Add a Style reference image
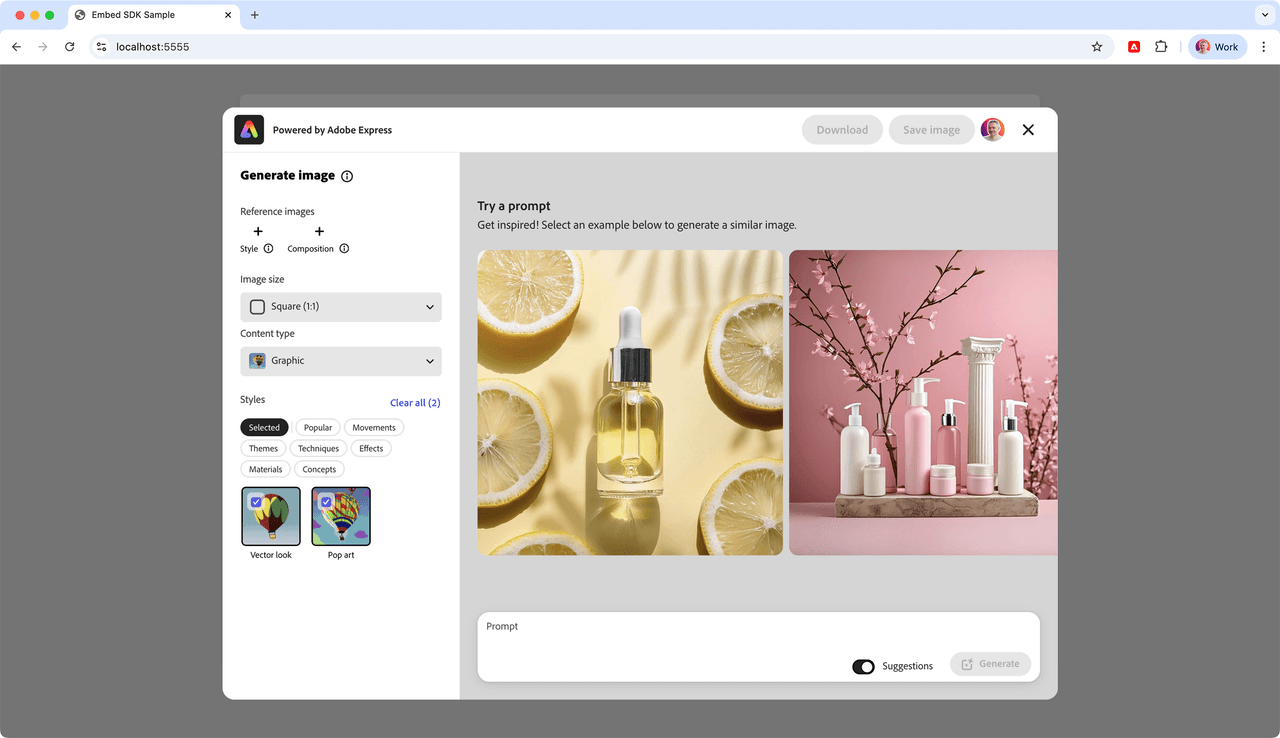This screenshot has width=1280, height=738. tap(258, 232)
